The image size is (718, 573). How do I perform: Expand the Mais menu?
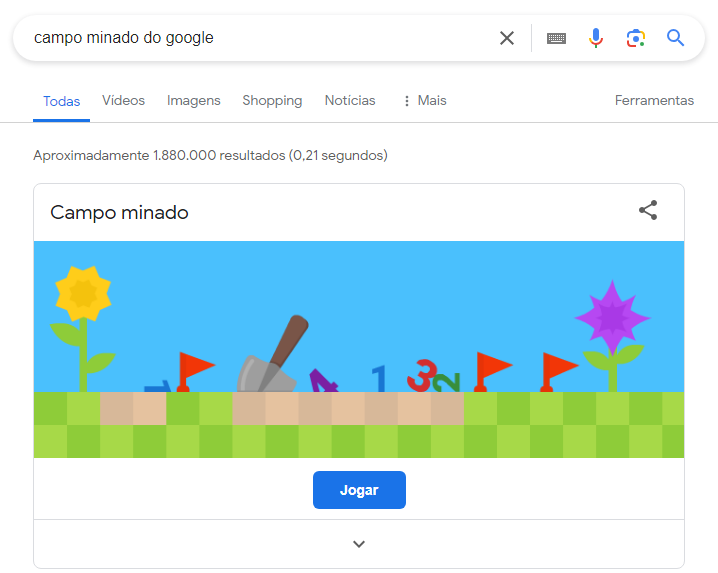424,100
